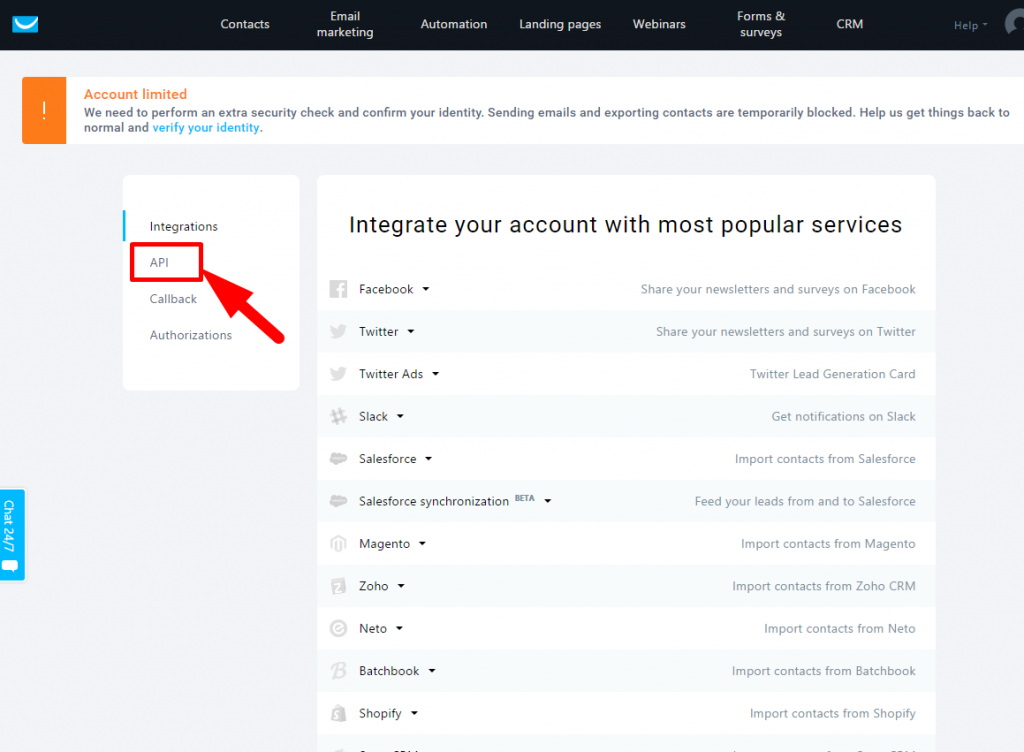The height and width of the screenshot is (752, 1024).
Task: Expand the Neto dropdown arrow
Action: click(x=399, y=629)
